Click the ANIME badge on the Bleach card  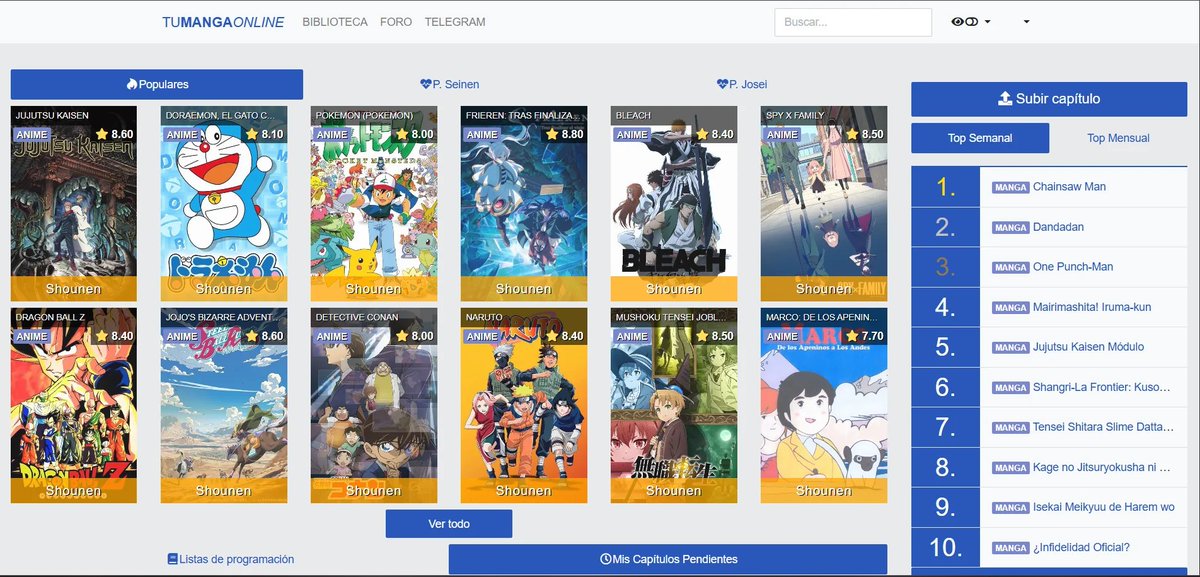[632, 134]
